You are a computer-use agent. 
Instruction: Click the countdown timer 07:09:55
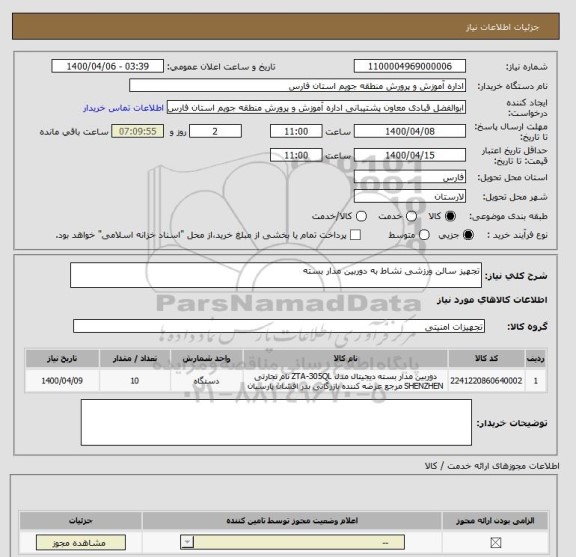click(x=137, y=131)
